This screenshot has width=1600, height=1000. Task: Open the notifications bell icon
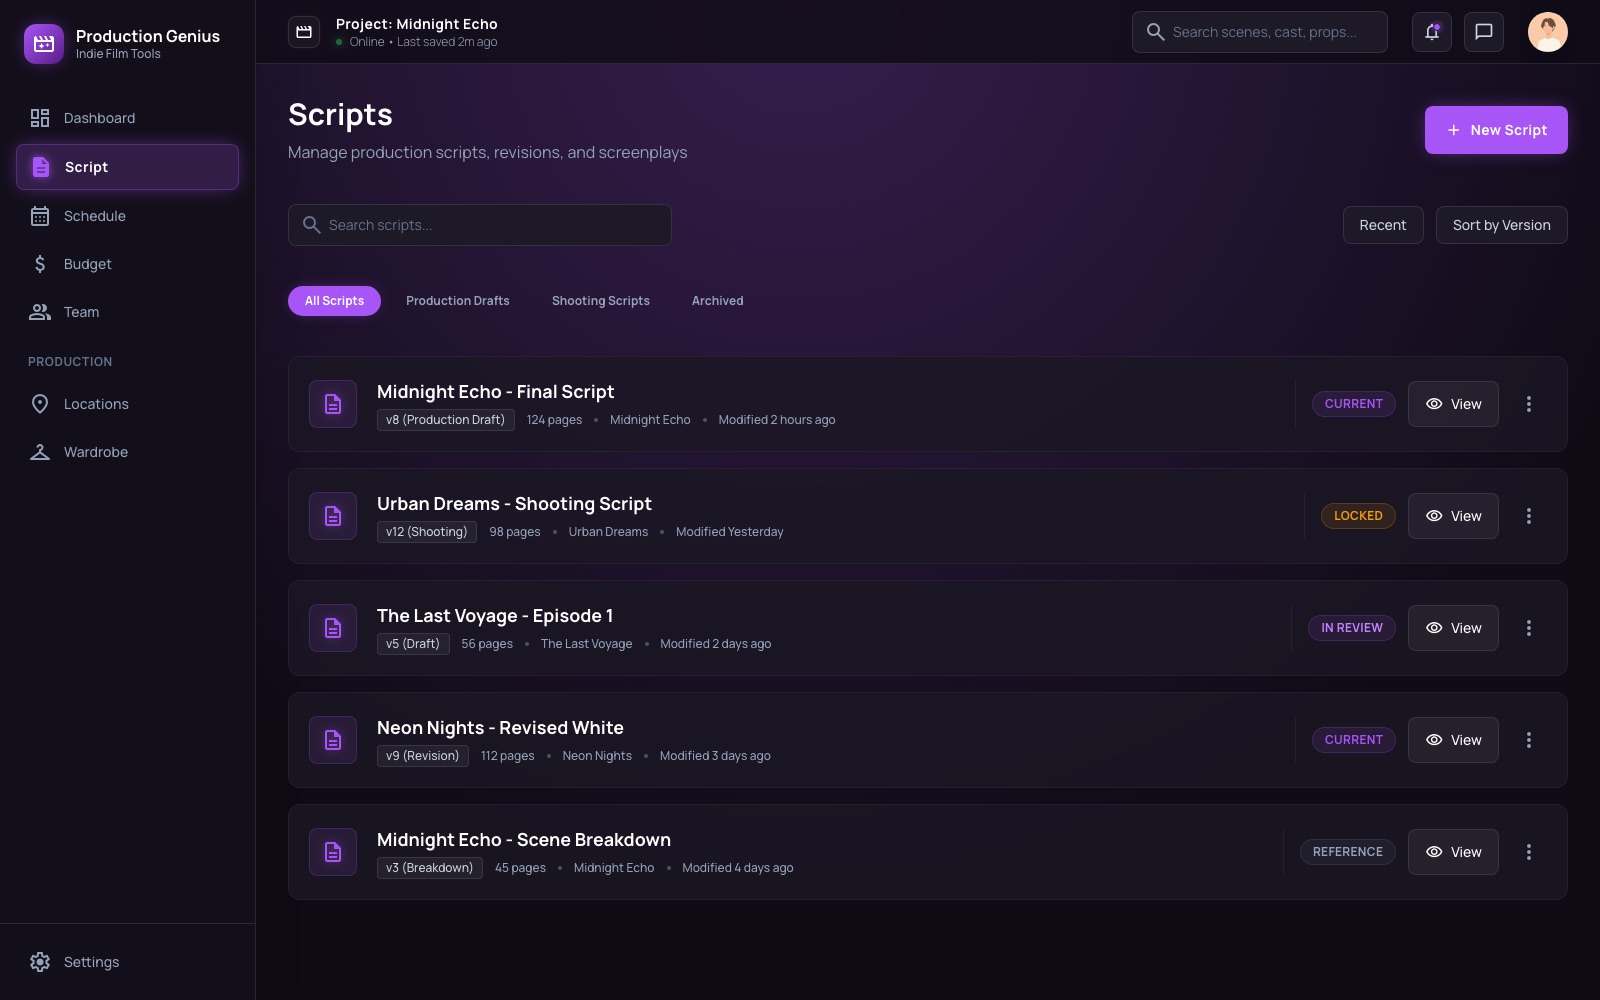point(1432,32)
